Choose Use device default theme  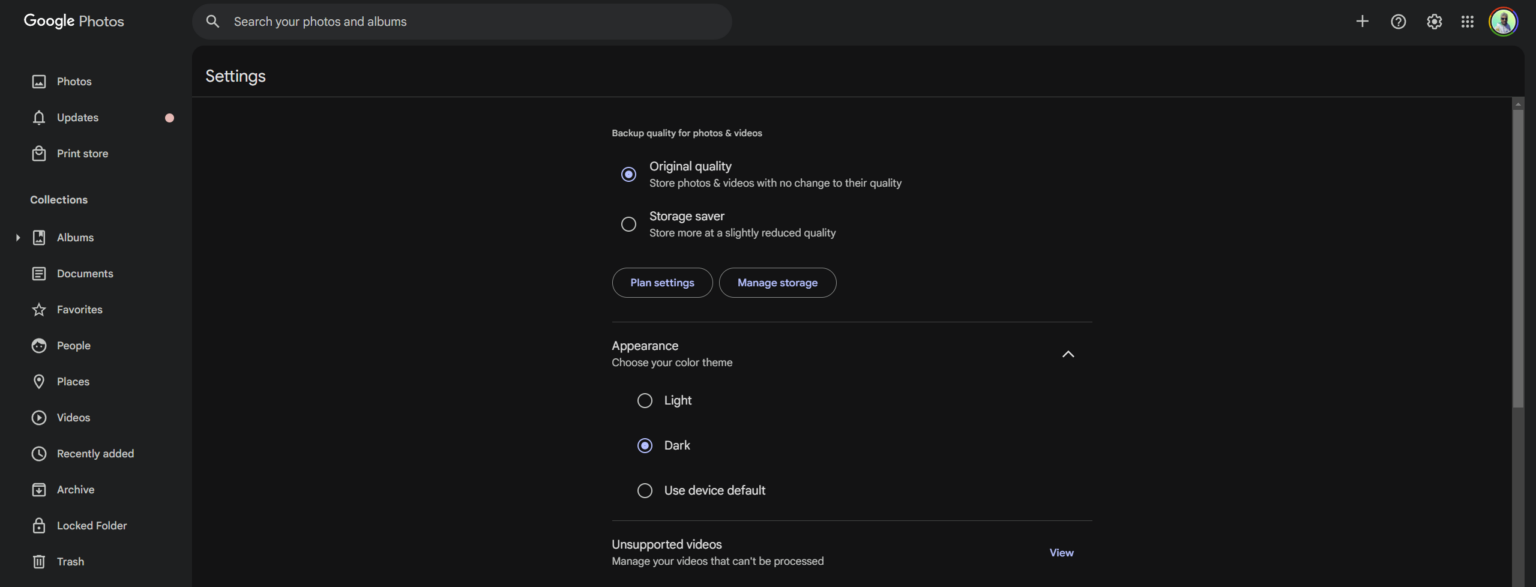tap(645, 490)
